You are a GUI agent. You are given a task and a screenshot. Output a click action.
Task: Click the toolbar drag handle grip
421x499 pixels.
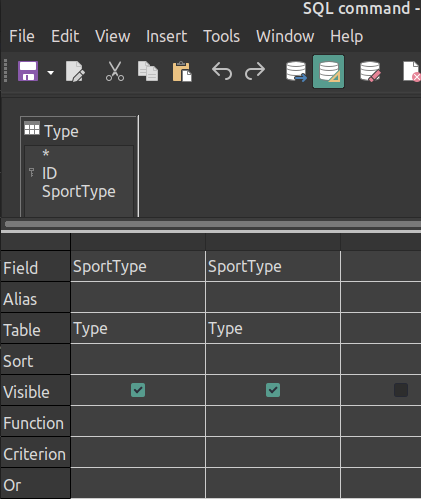pyautogui.click(x=5, y=71)
